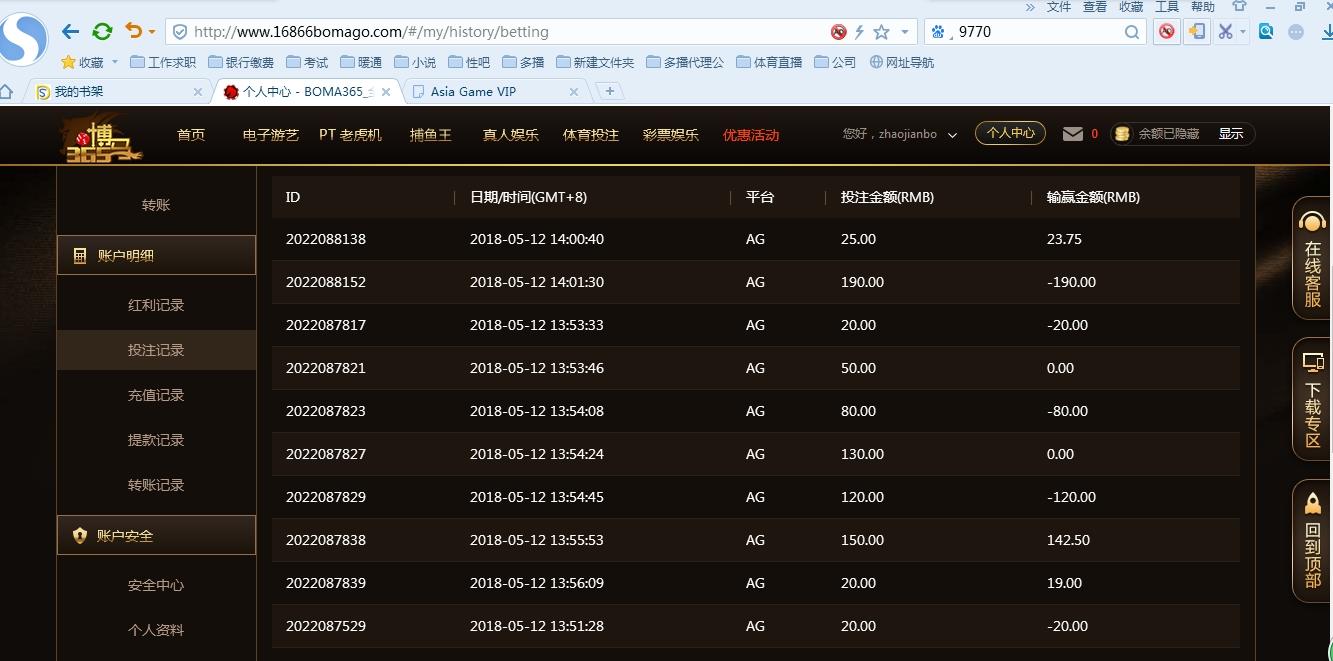Open 下载专区 side panel
1333x661 pixels.
1312,399
